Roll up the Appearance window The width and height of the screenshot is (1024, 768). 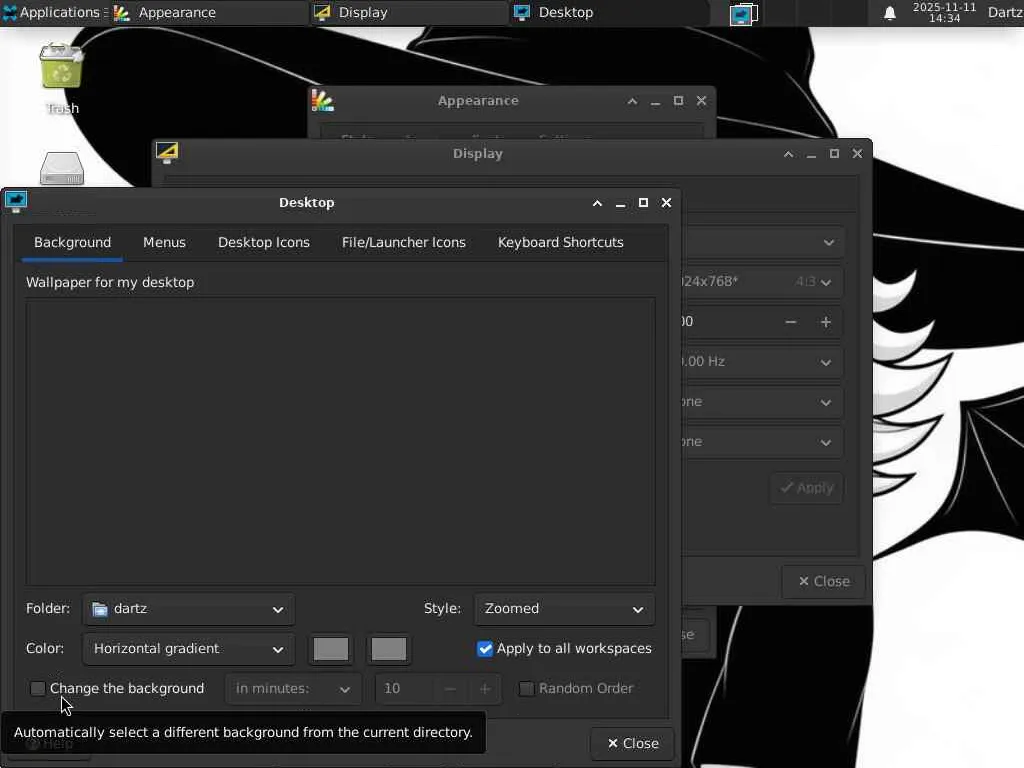[632, 101]
